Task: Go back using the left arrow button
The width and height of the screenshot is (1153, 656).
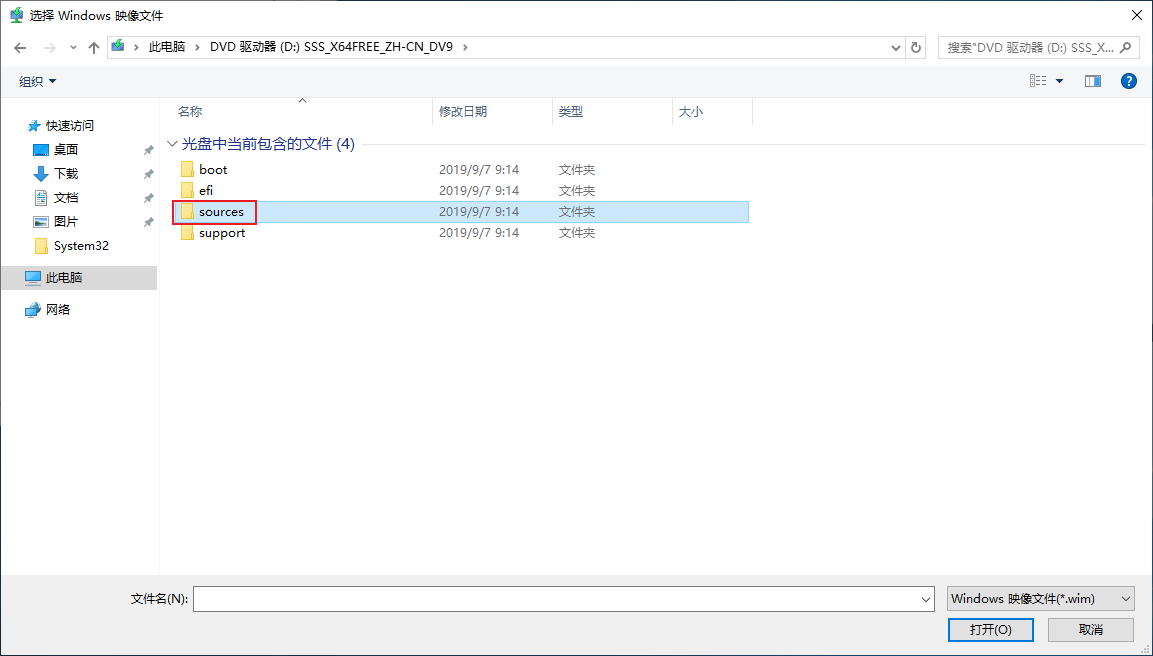Action: pyautogui.click(x=21, y=48)
